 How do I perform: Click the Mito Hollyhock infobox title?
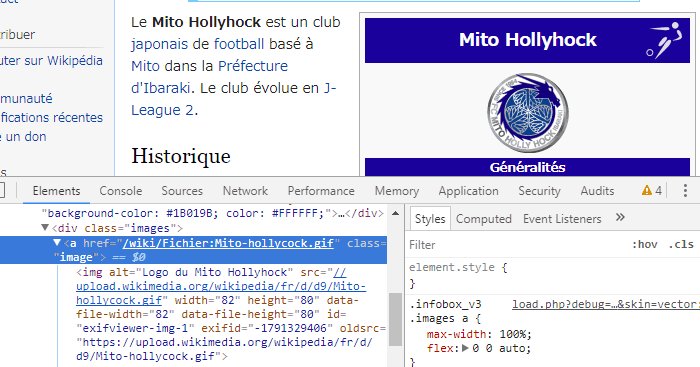[x=527, y=40]
